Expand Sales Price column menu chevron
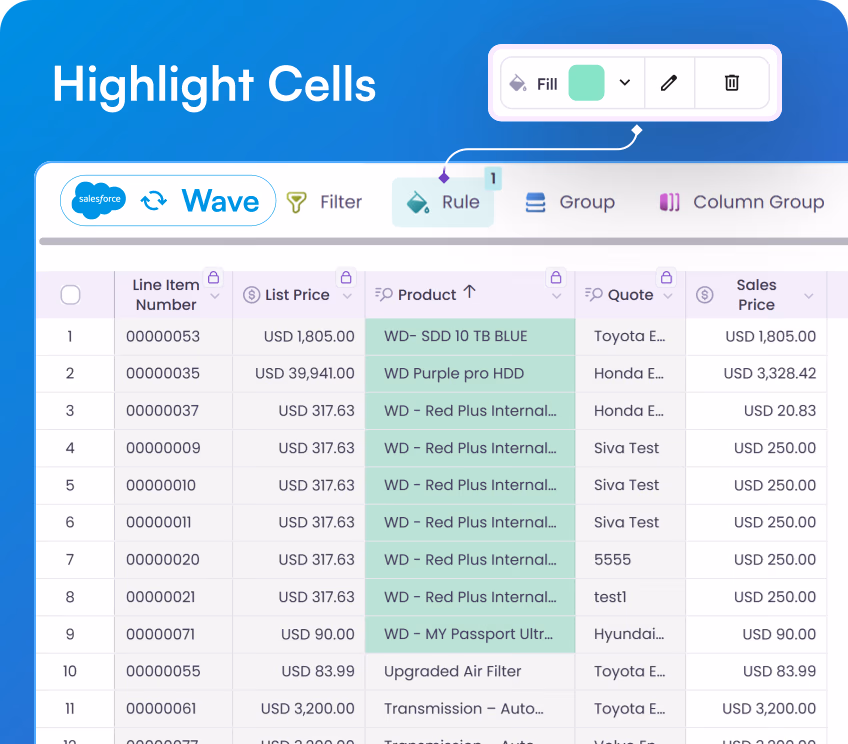This screenshot has width=848, height=744. pos(809,296)
